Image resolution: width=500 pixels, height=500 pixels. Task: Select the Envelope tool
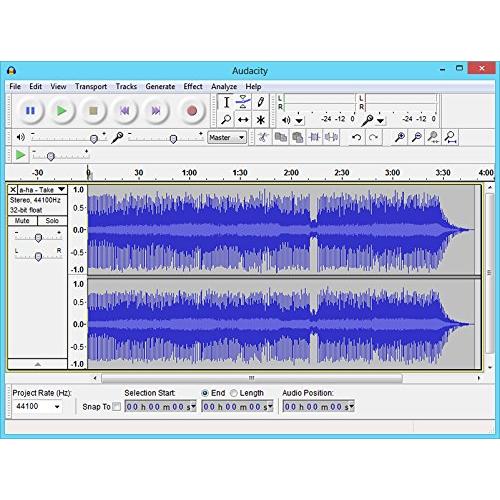[x=243, y=102]
